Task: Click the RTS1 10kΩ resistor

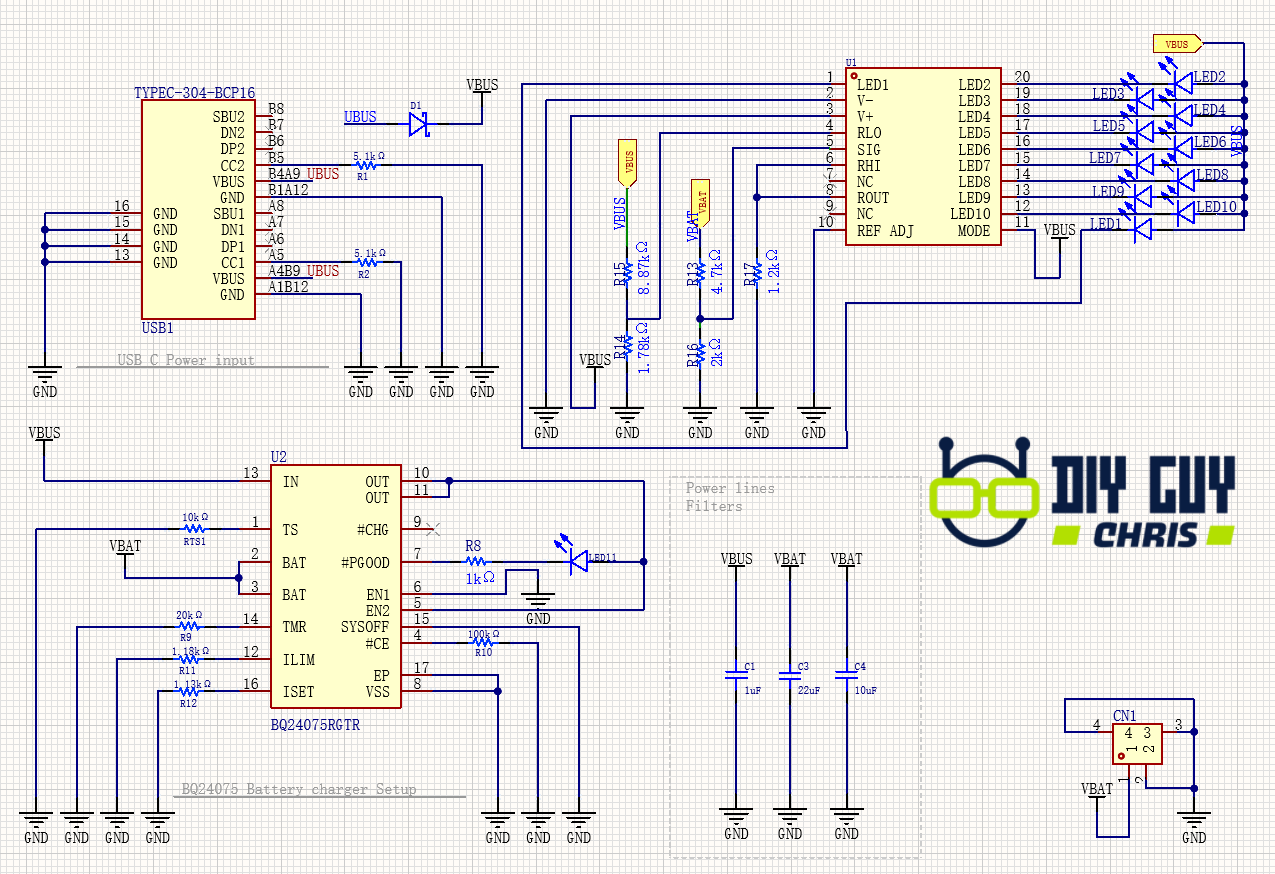Action: (x=195, y=529)
